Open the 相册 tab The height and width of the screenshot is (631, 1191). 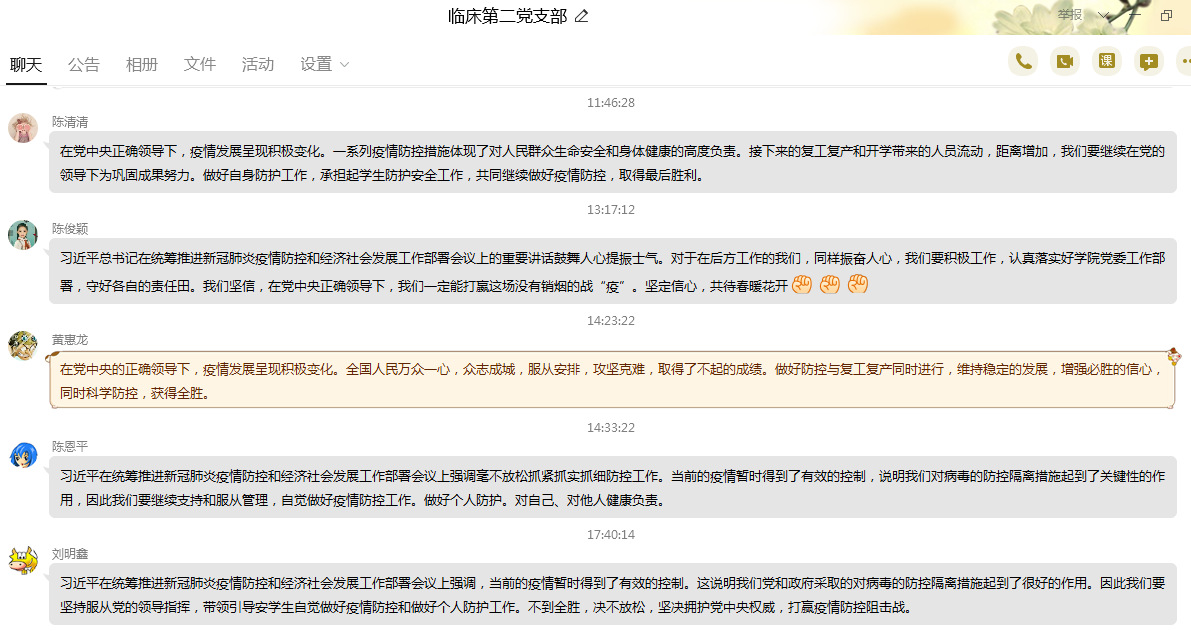tap(142, 64)
